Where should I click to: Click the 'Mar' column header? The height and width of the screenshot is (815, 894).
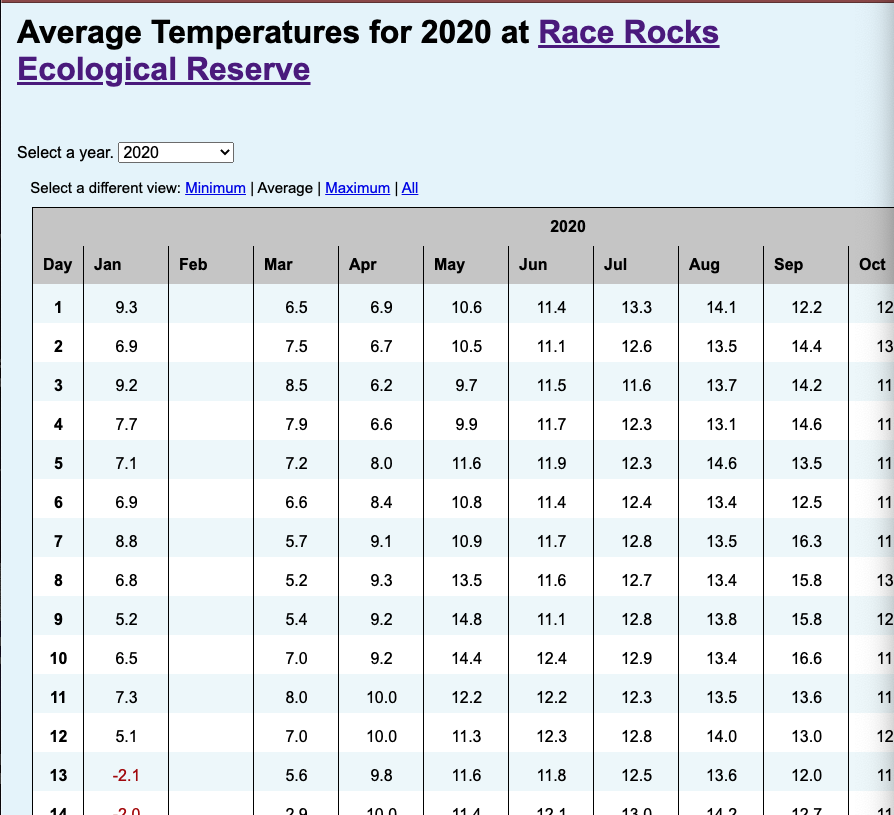(278, 265)
